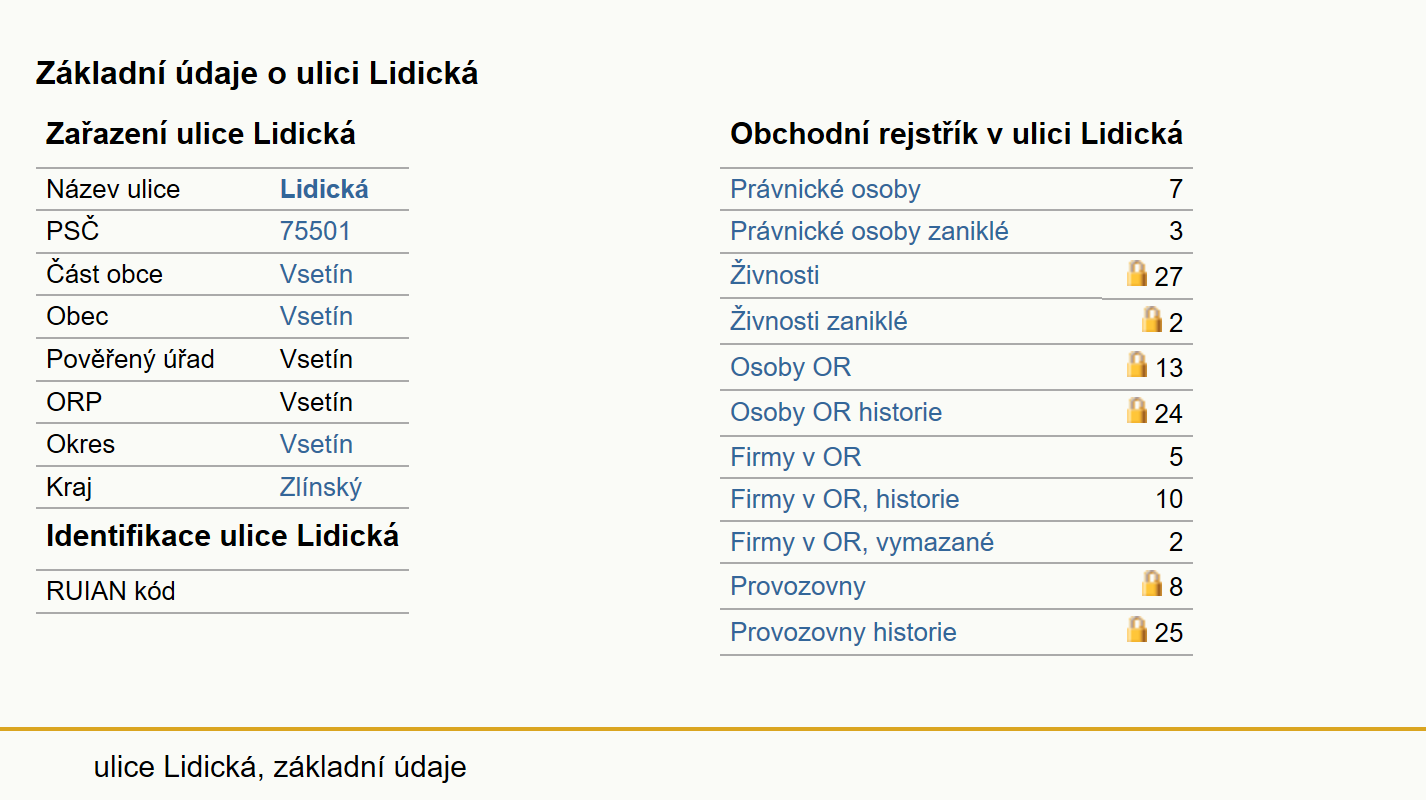Click Vsetín link in Okres row
The image size is (1426, 800).
pyautogui.click(x=316, y=444)
